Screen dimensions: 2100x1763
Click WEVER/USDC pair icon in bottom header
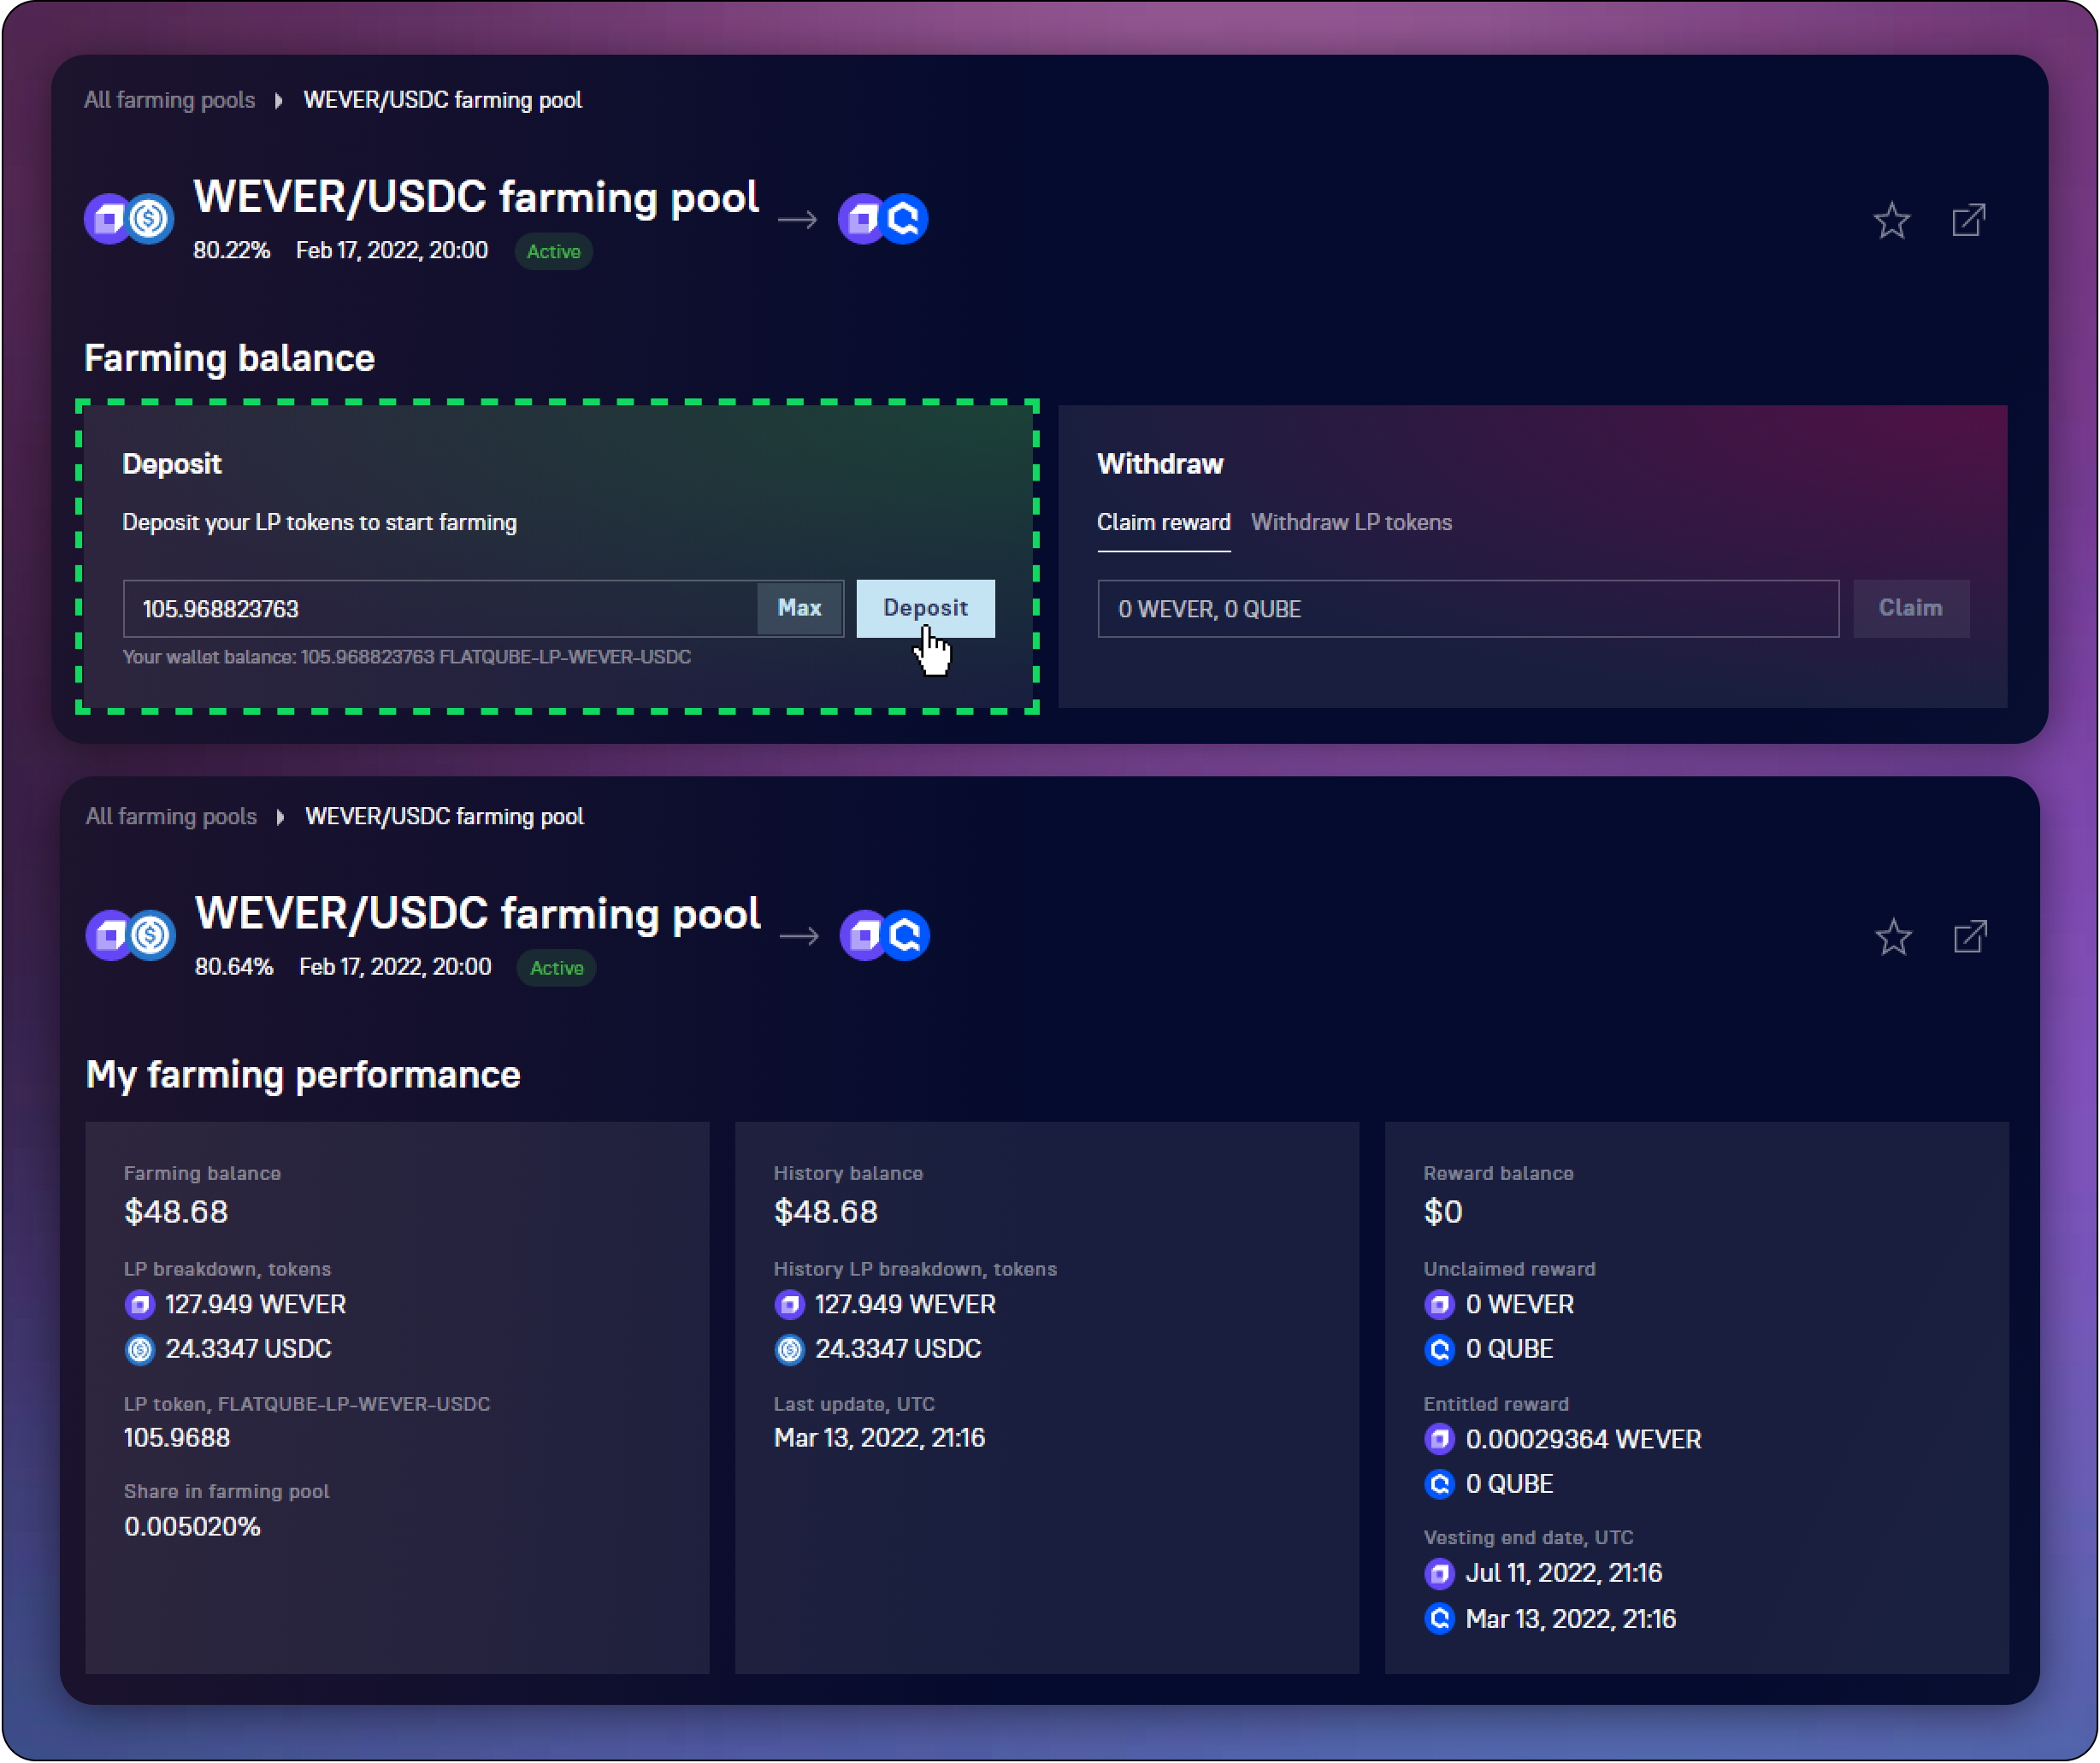pos(131,935)
